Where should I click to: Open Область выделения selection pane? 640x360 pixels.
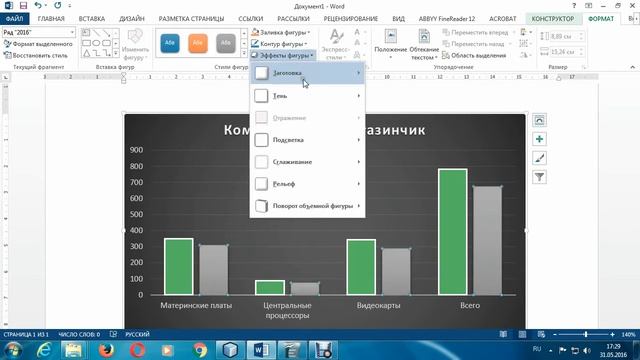(x=474, y=55)
